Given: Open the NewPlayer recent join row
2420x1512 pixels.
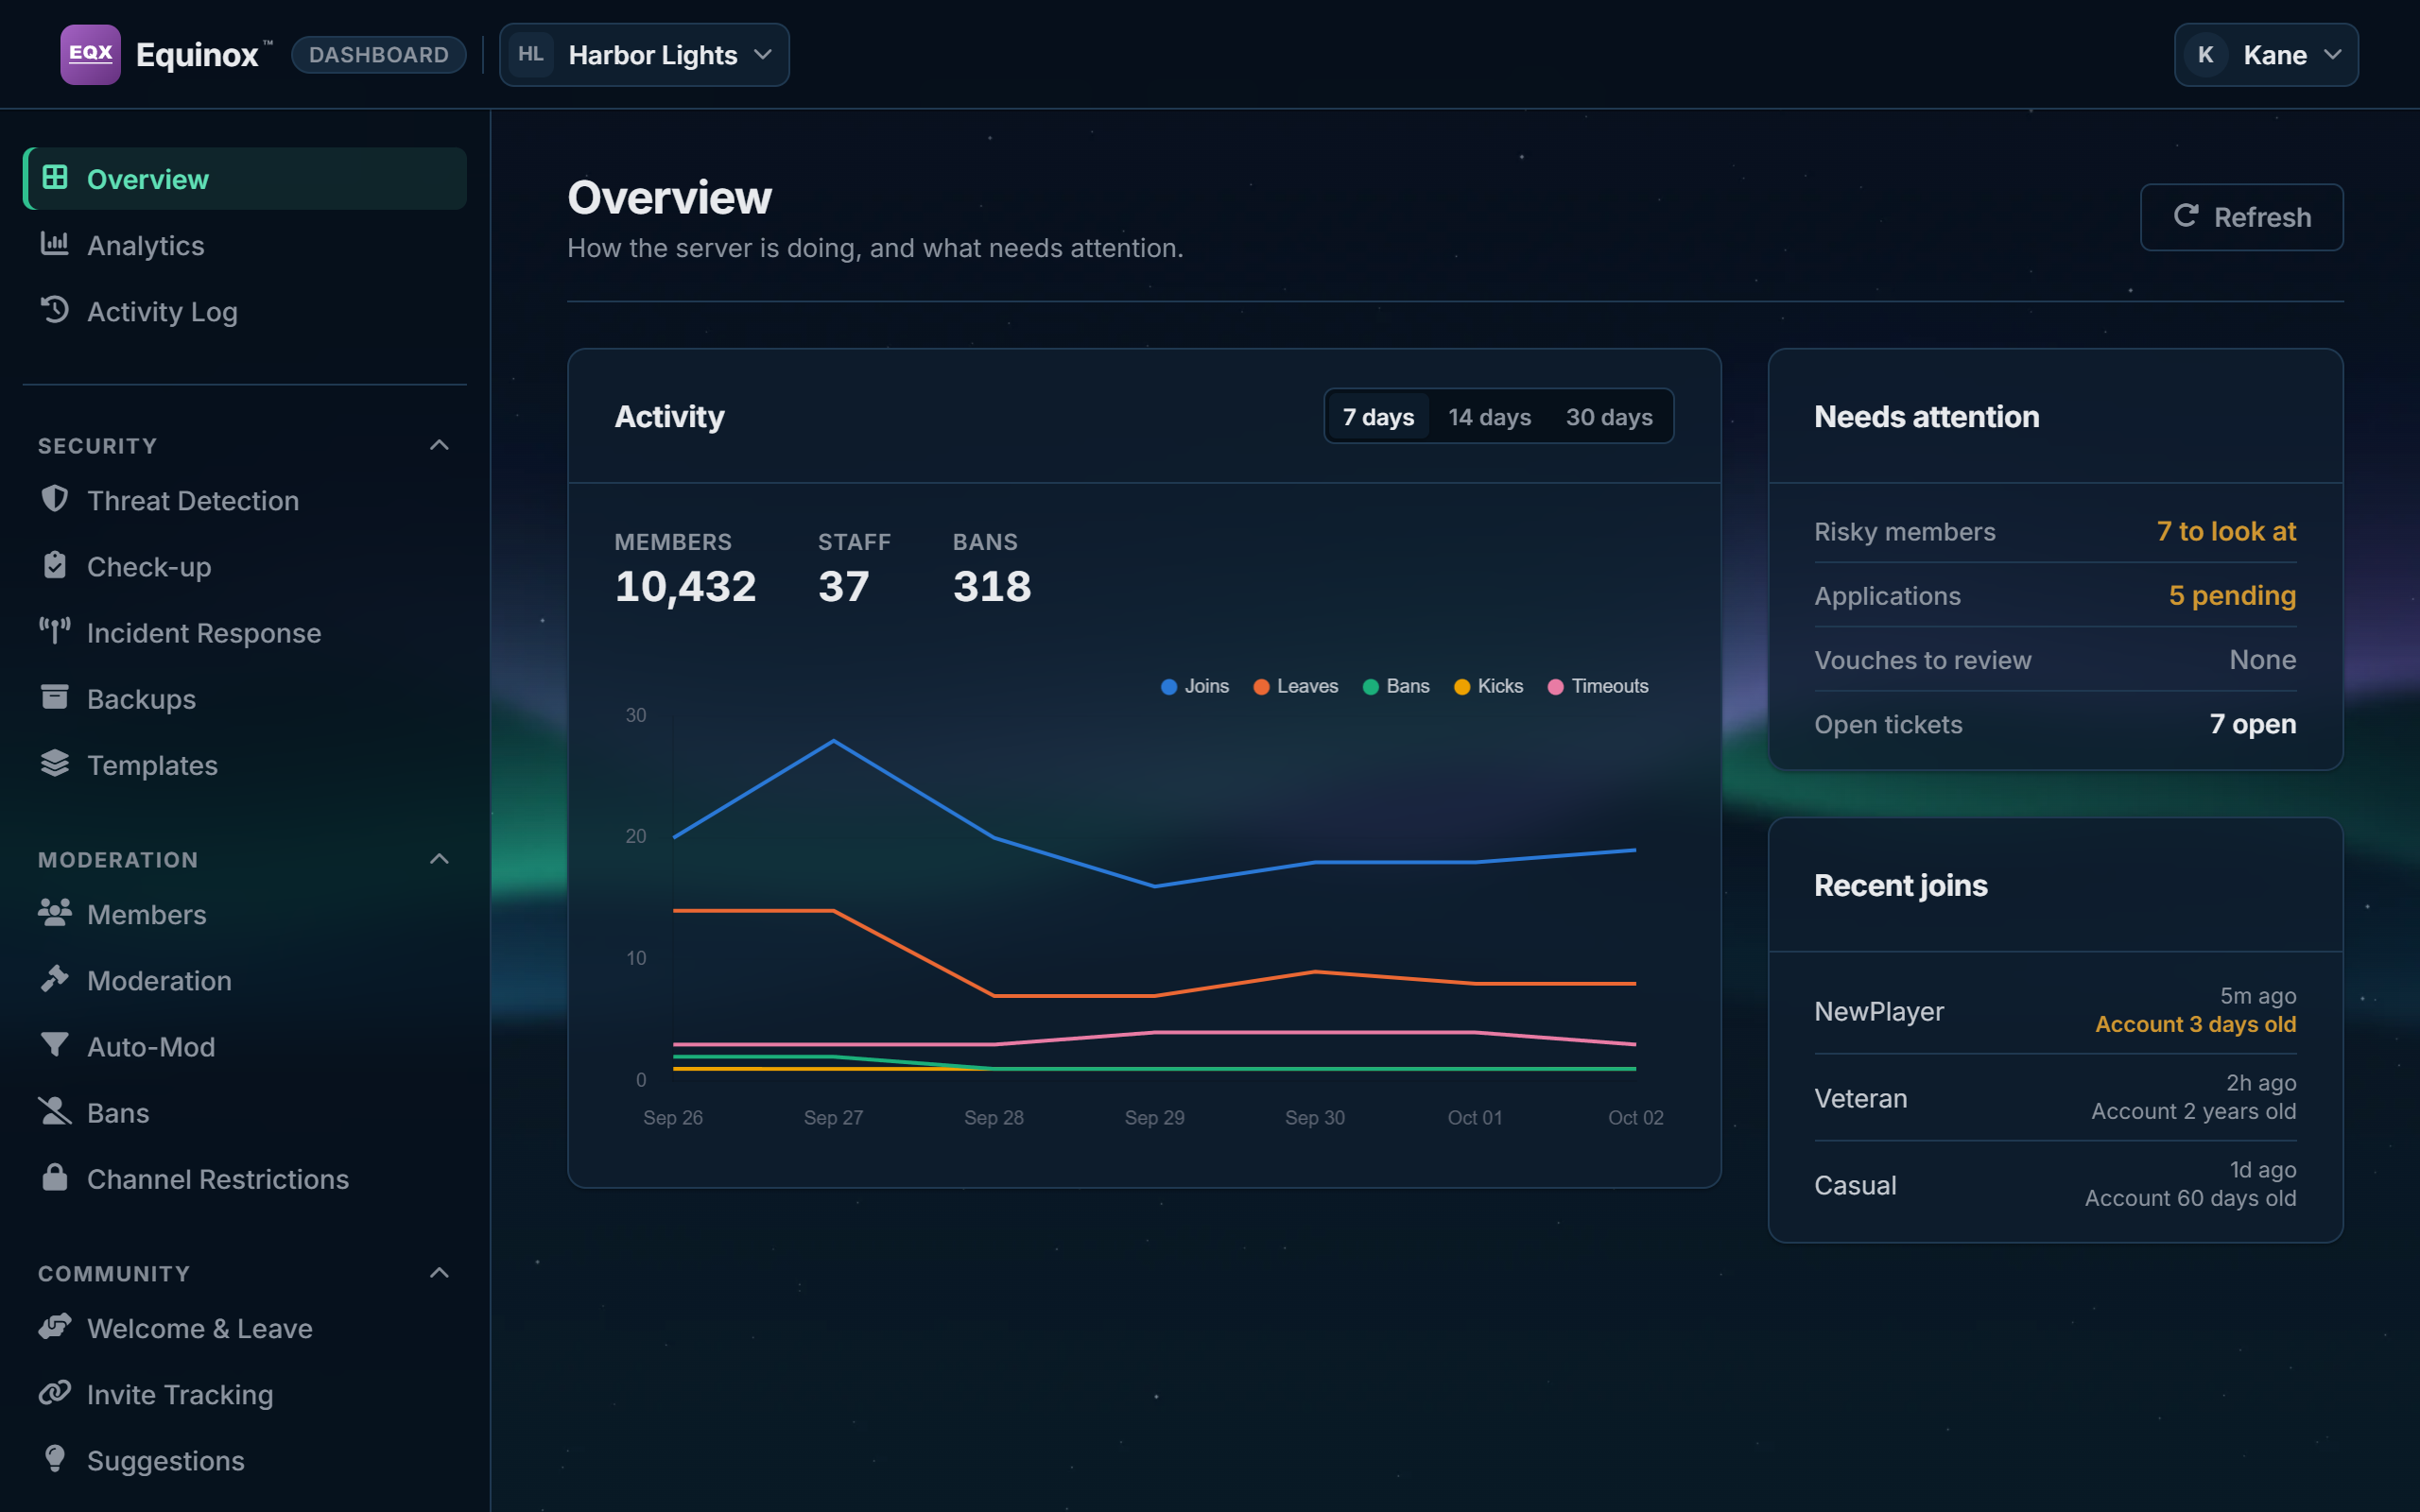Looking at the screenshot, I should click(x=2055, y=1011).
